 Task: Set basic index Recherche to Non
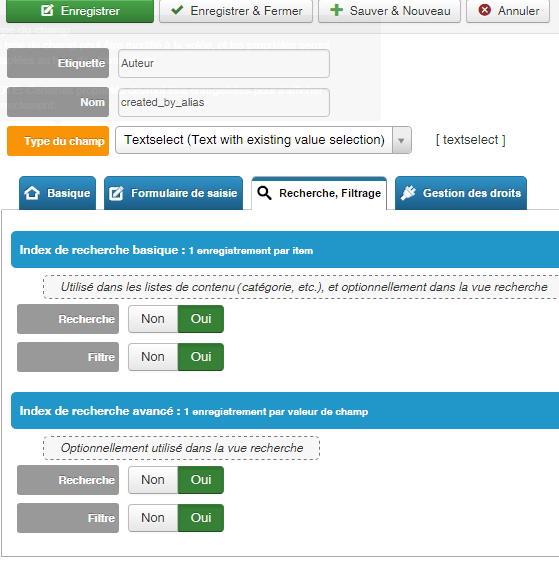153,319
